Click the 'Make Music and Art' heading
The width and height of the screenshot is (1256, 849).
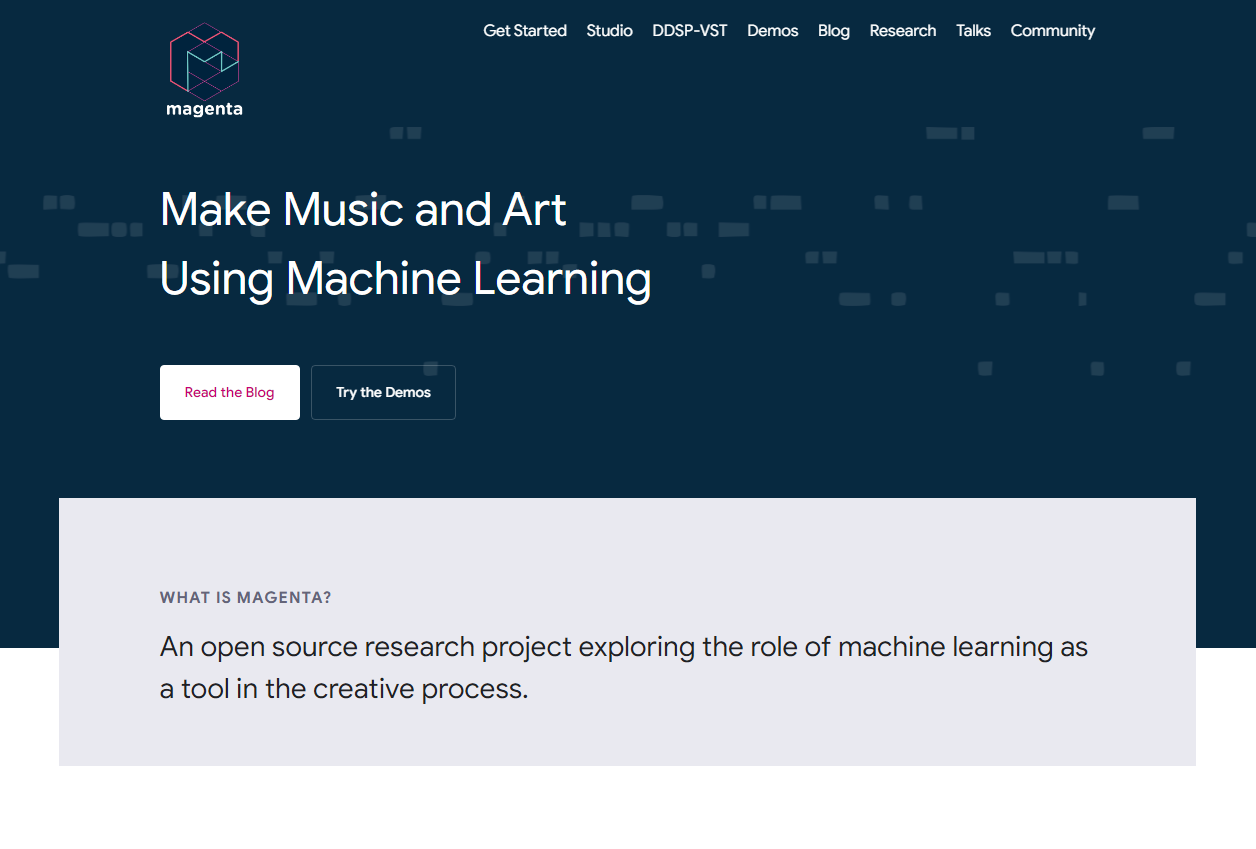363,209
